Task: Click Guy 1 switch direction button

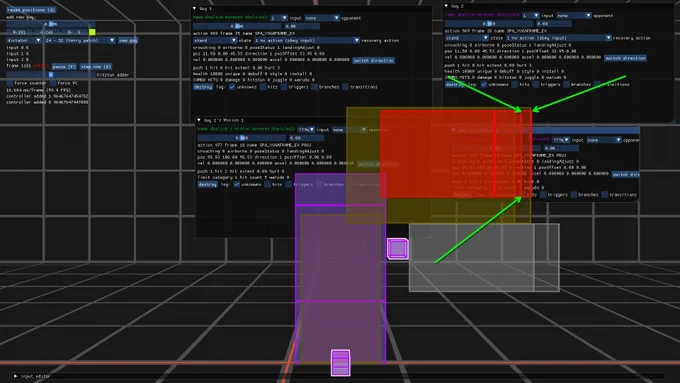Action: 373,60
